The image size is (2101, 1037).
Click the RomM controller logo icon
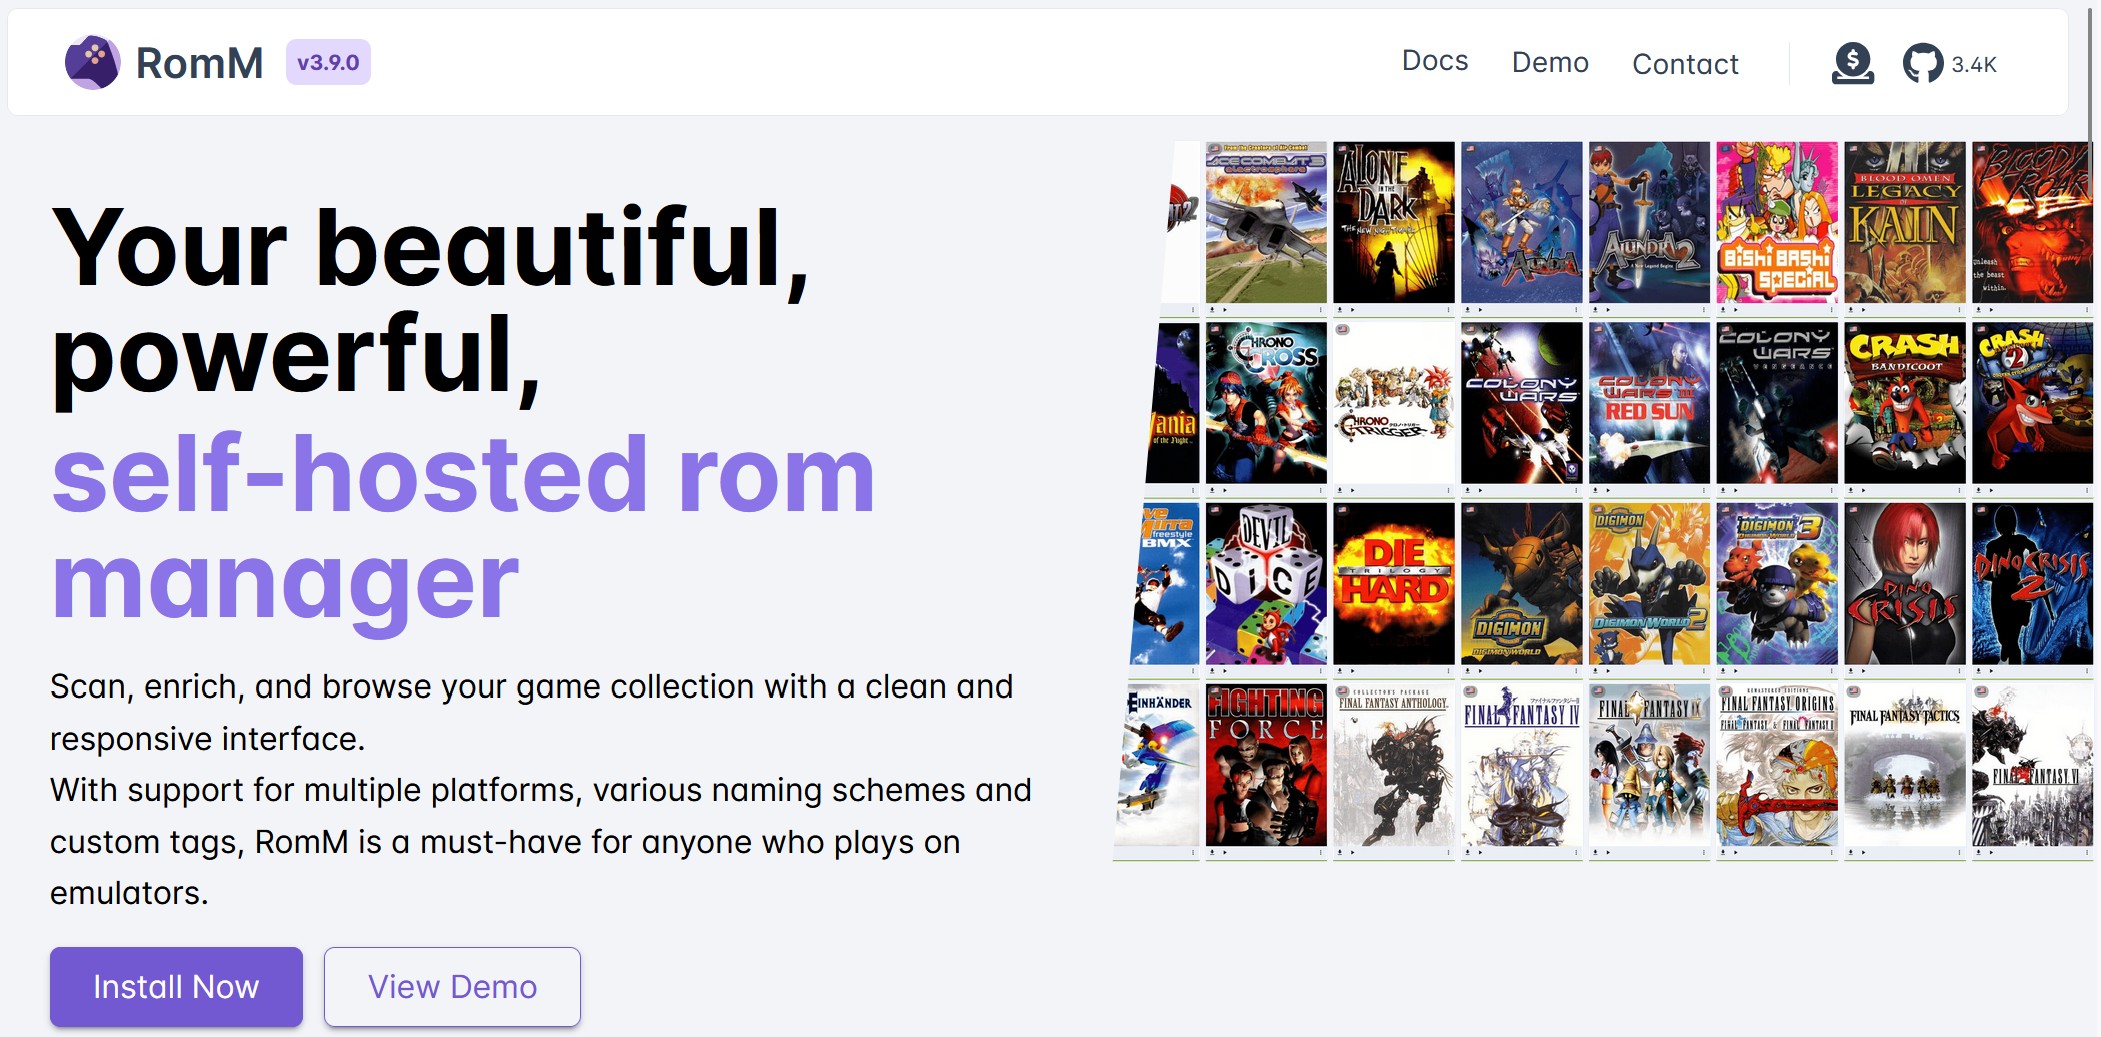tap(92, 62)
